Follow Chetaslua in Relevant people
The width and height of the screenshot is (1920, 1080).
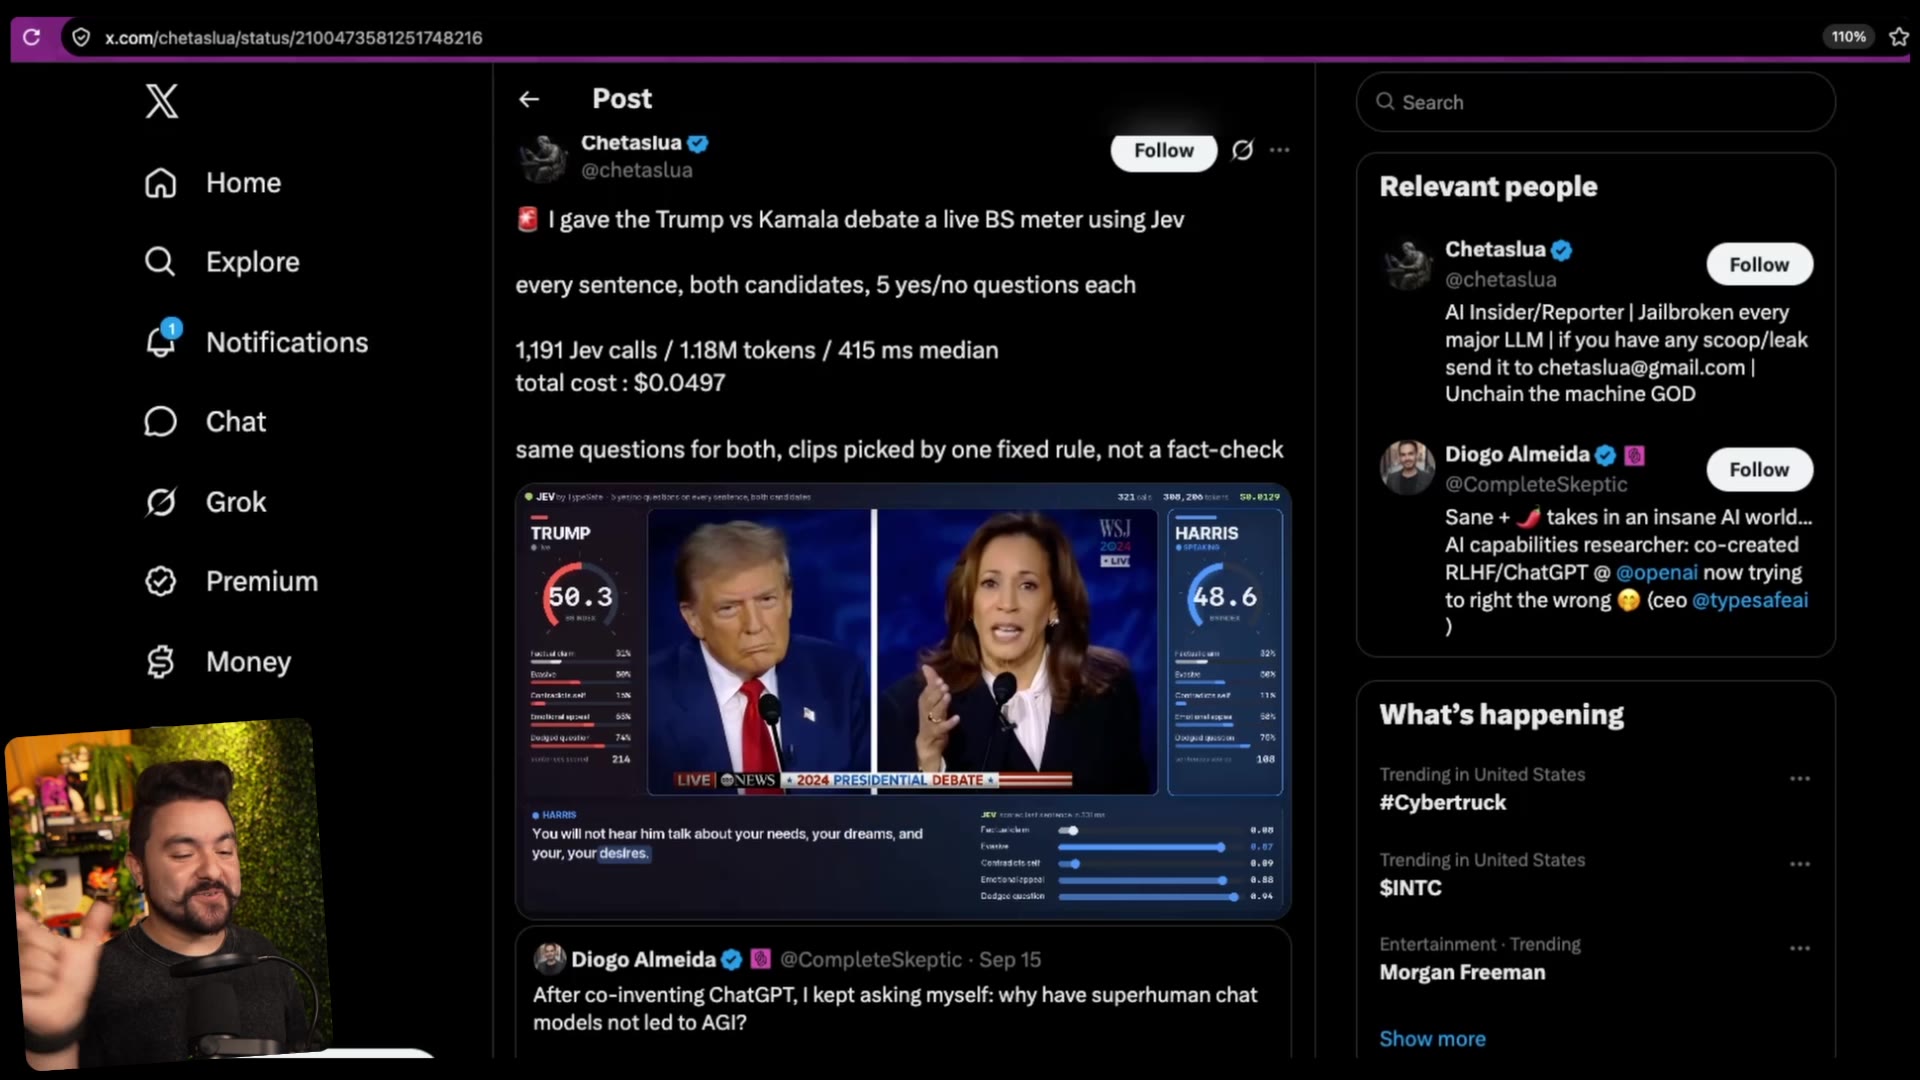click(1759, 265)
